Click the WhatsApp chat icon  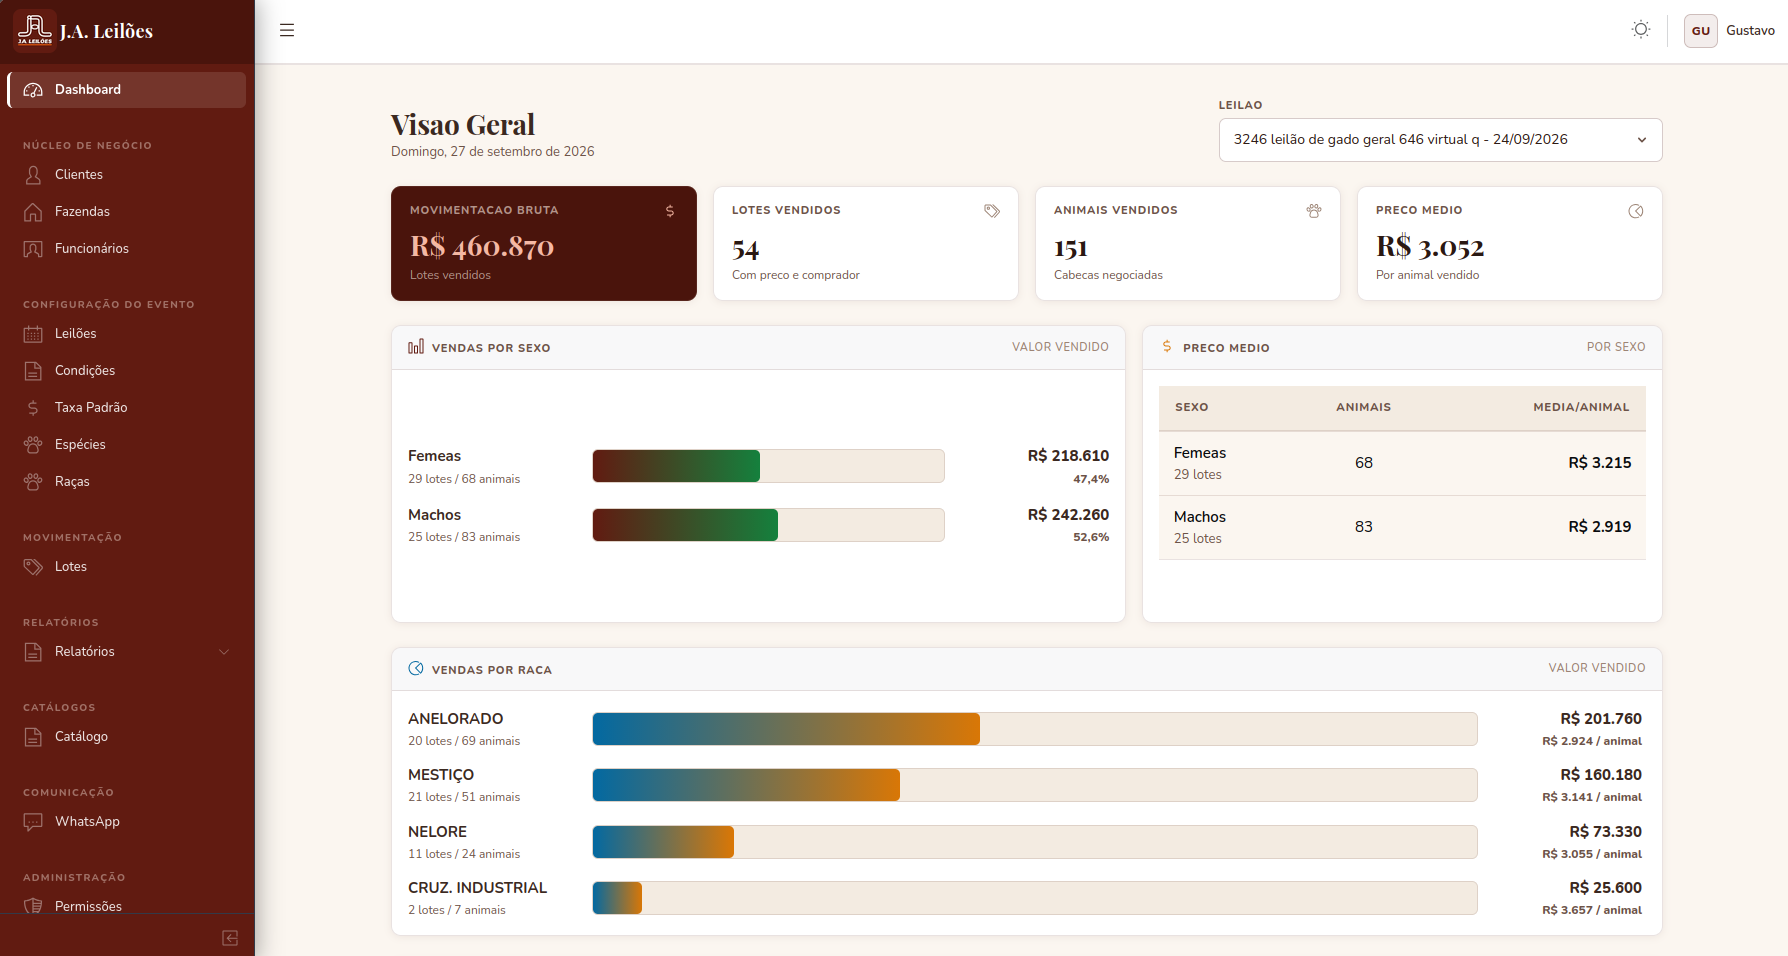(x=33, y=822)
